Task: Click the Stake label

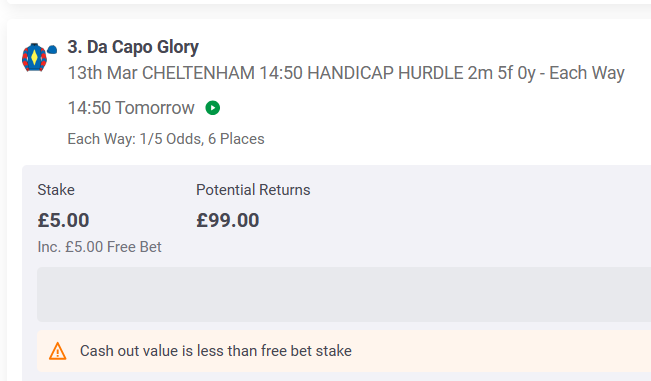Action: (x=56, y=190)
